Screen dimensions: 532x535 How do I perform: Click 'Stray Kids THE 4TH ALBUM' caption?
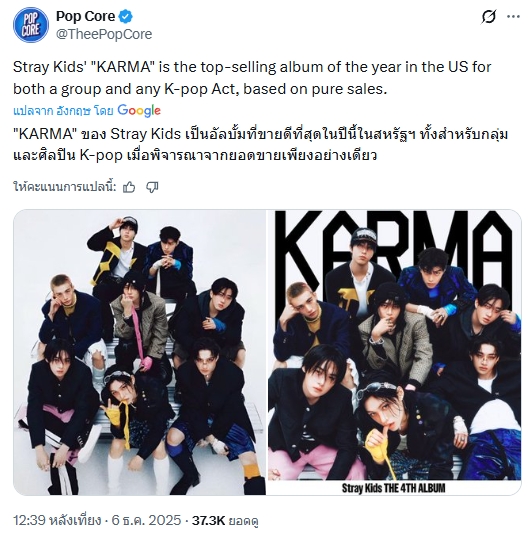point(393,488)
